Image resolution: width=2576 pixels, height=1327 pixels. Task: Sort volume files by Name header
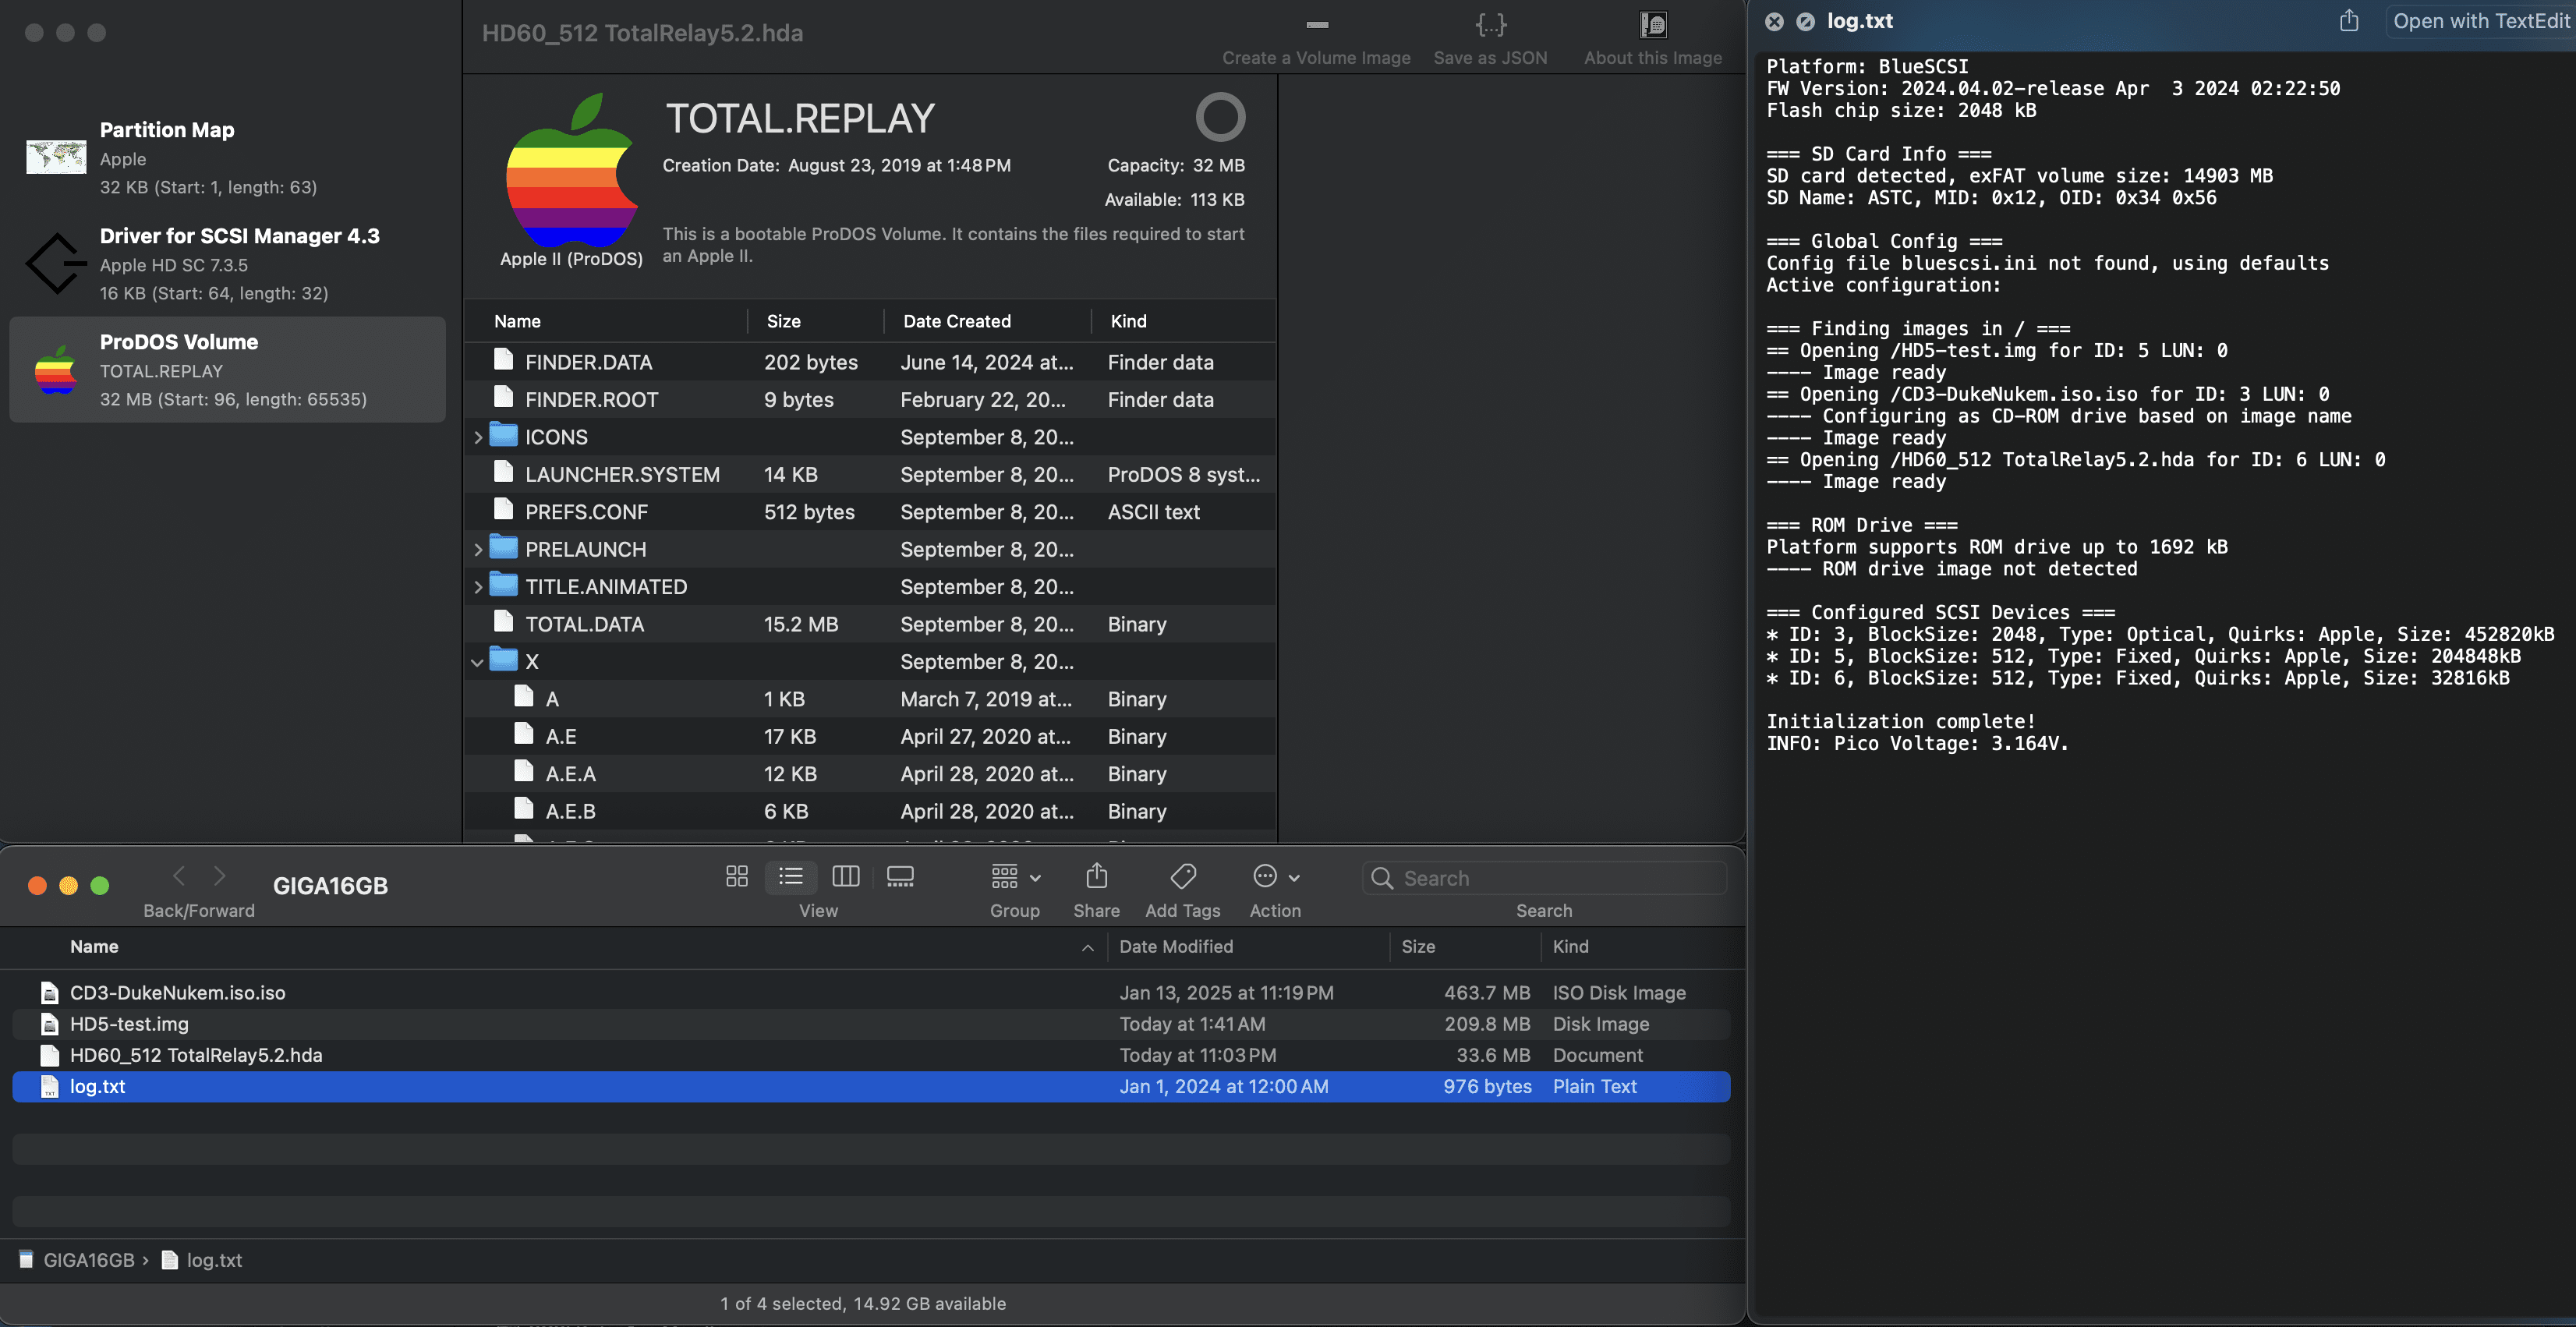click(x=517, y=321)
